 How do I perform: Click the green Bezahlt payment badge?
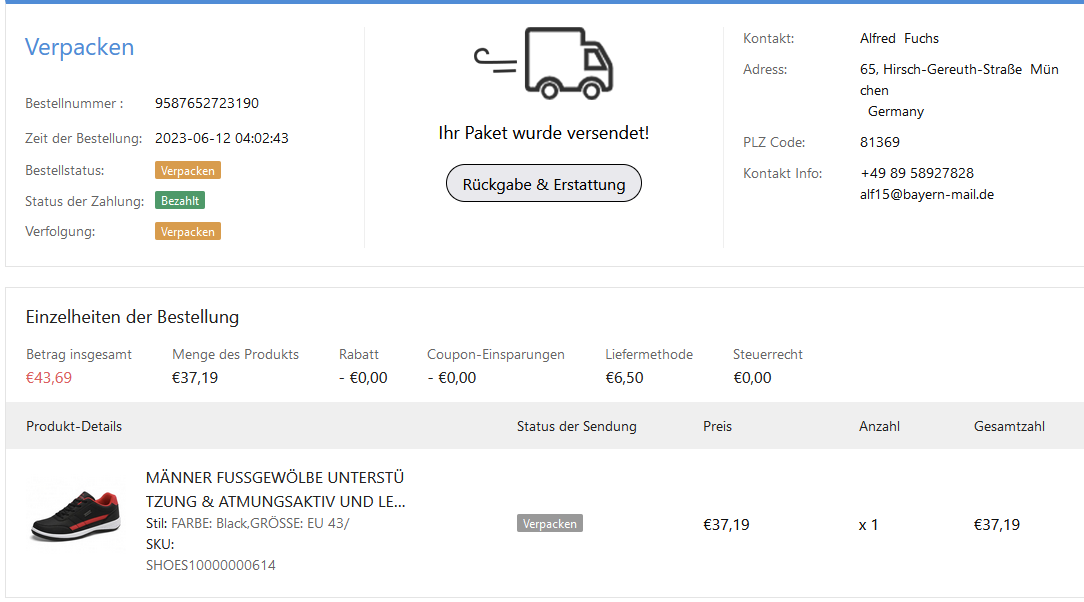[x=179, y=201]
